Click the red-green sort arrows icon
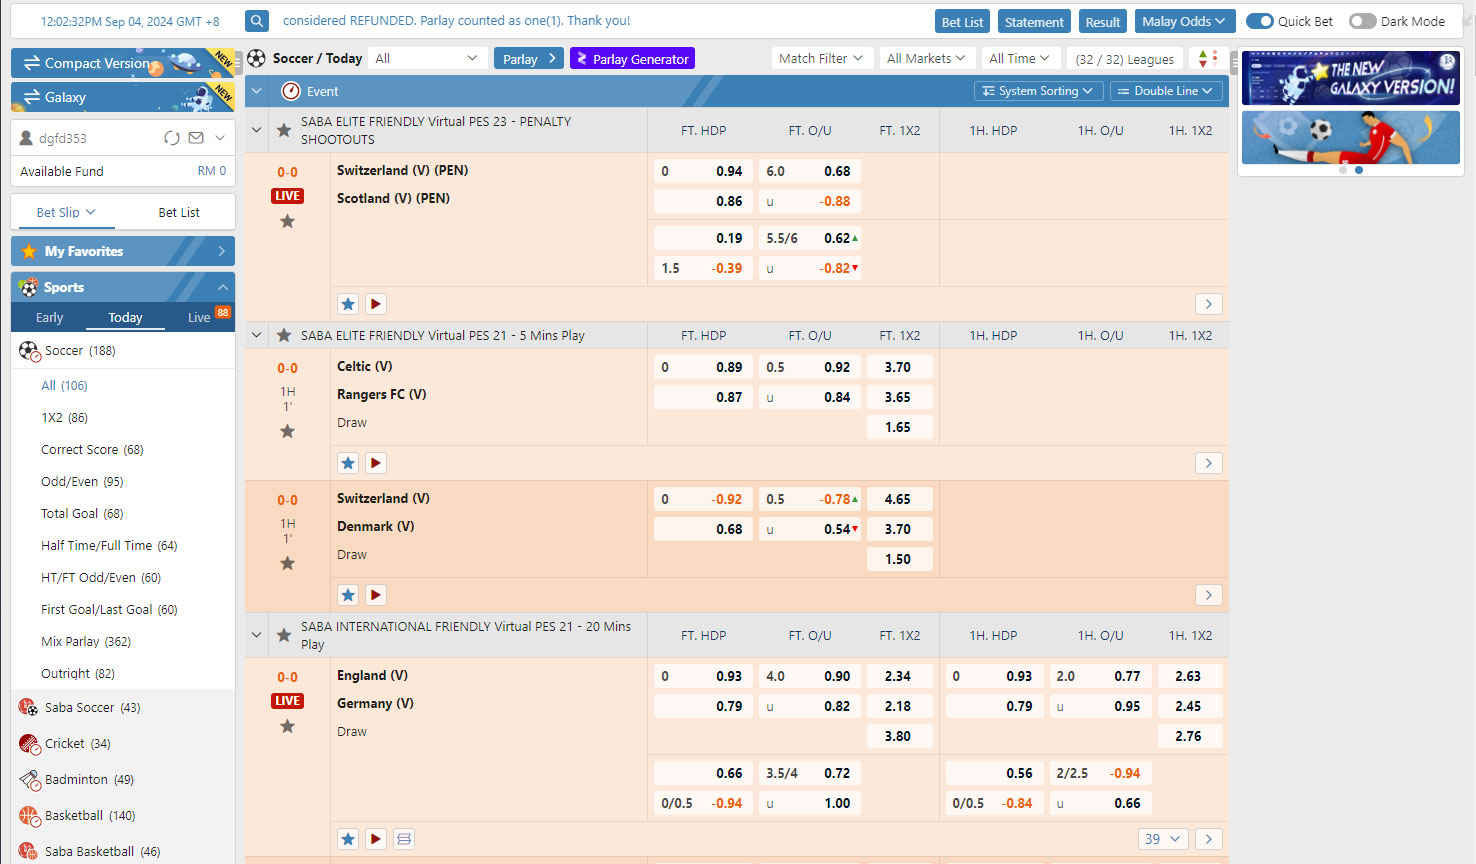 click(1208, 59)
